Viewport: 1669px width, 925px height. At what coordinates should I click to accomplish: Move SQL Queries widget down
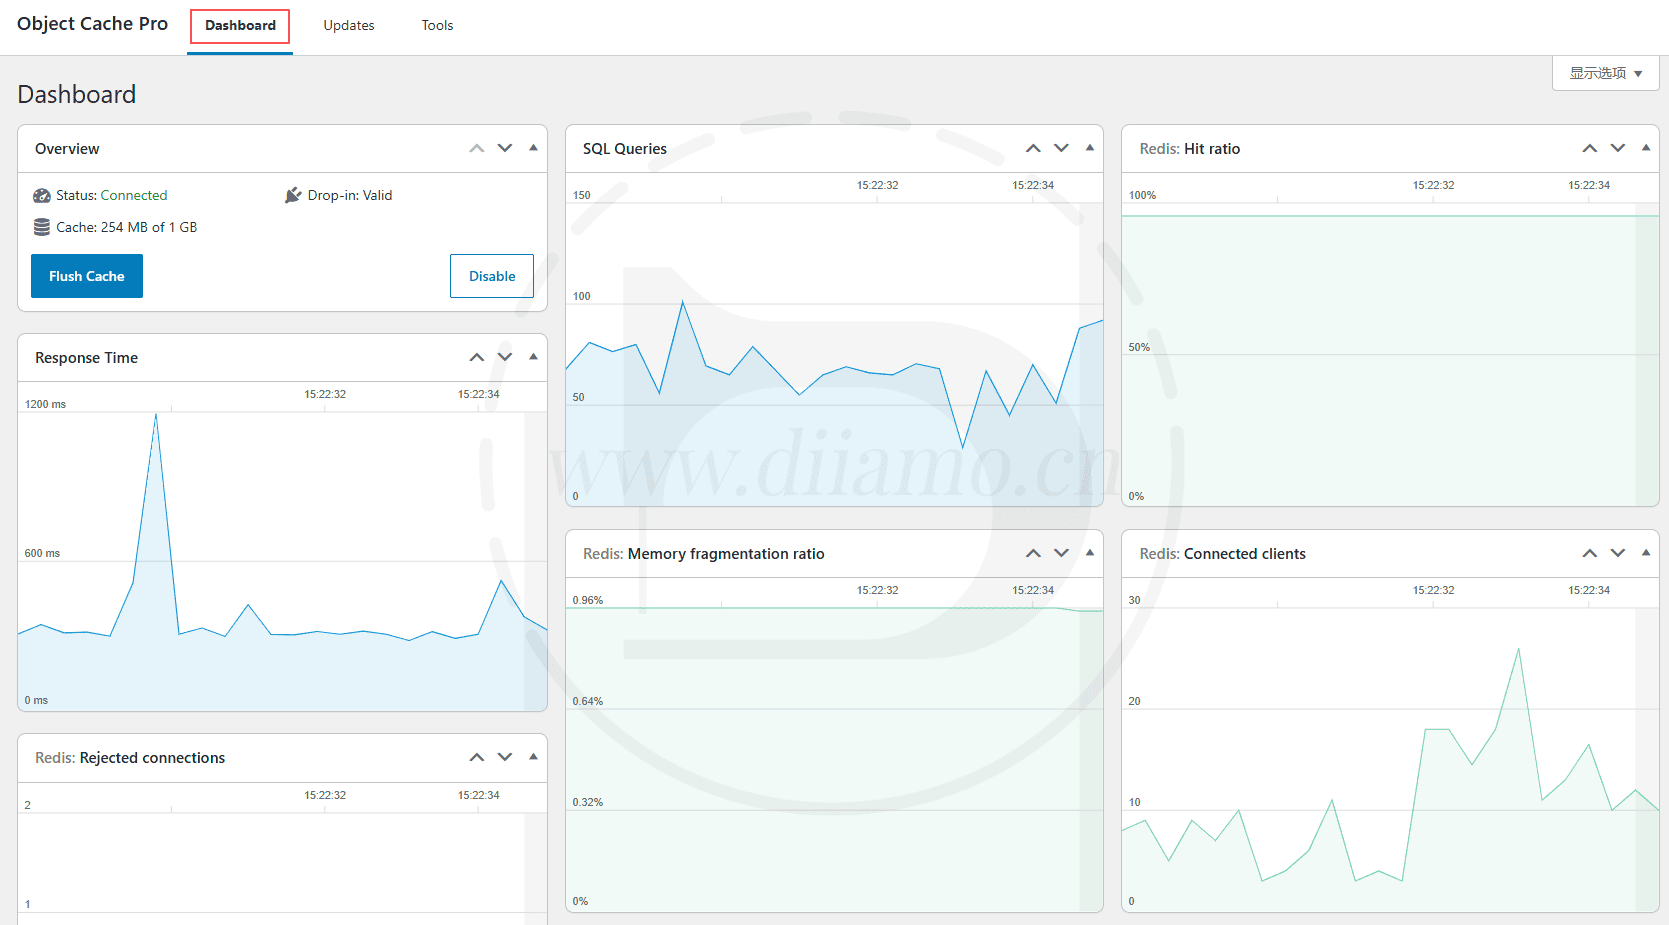coord(1061,148)
